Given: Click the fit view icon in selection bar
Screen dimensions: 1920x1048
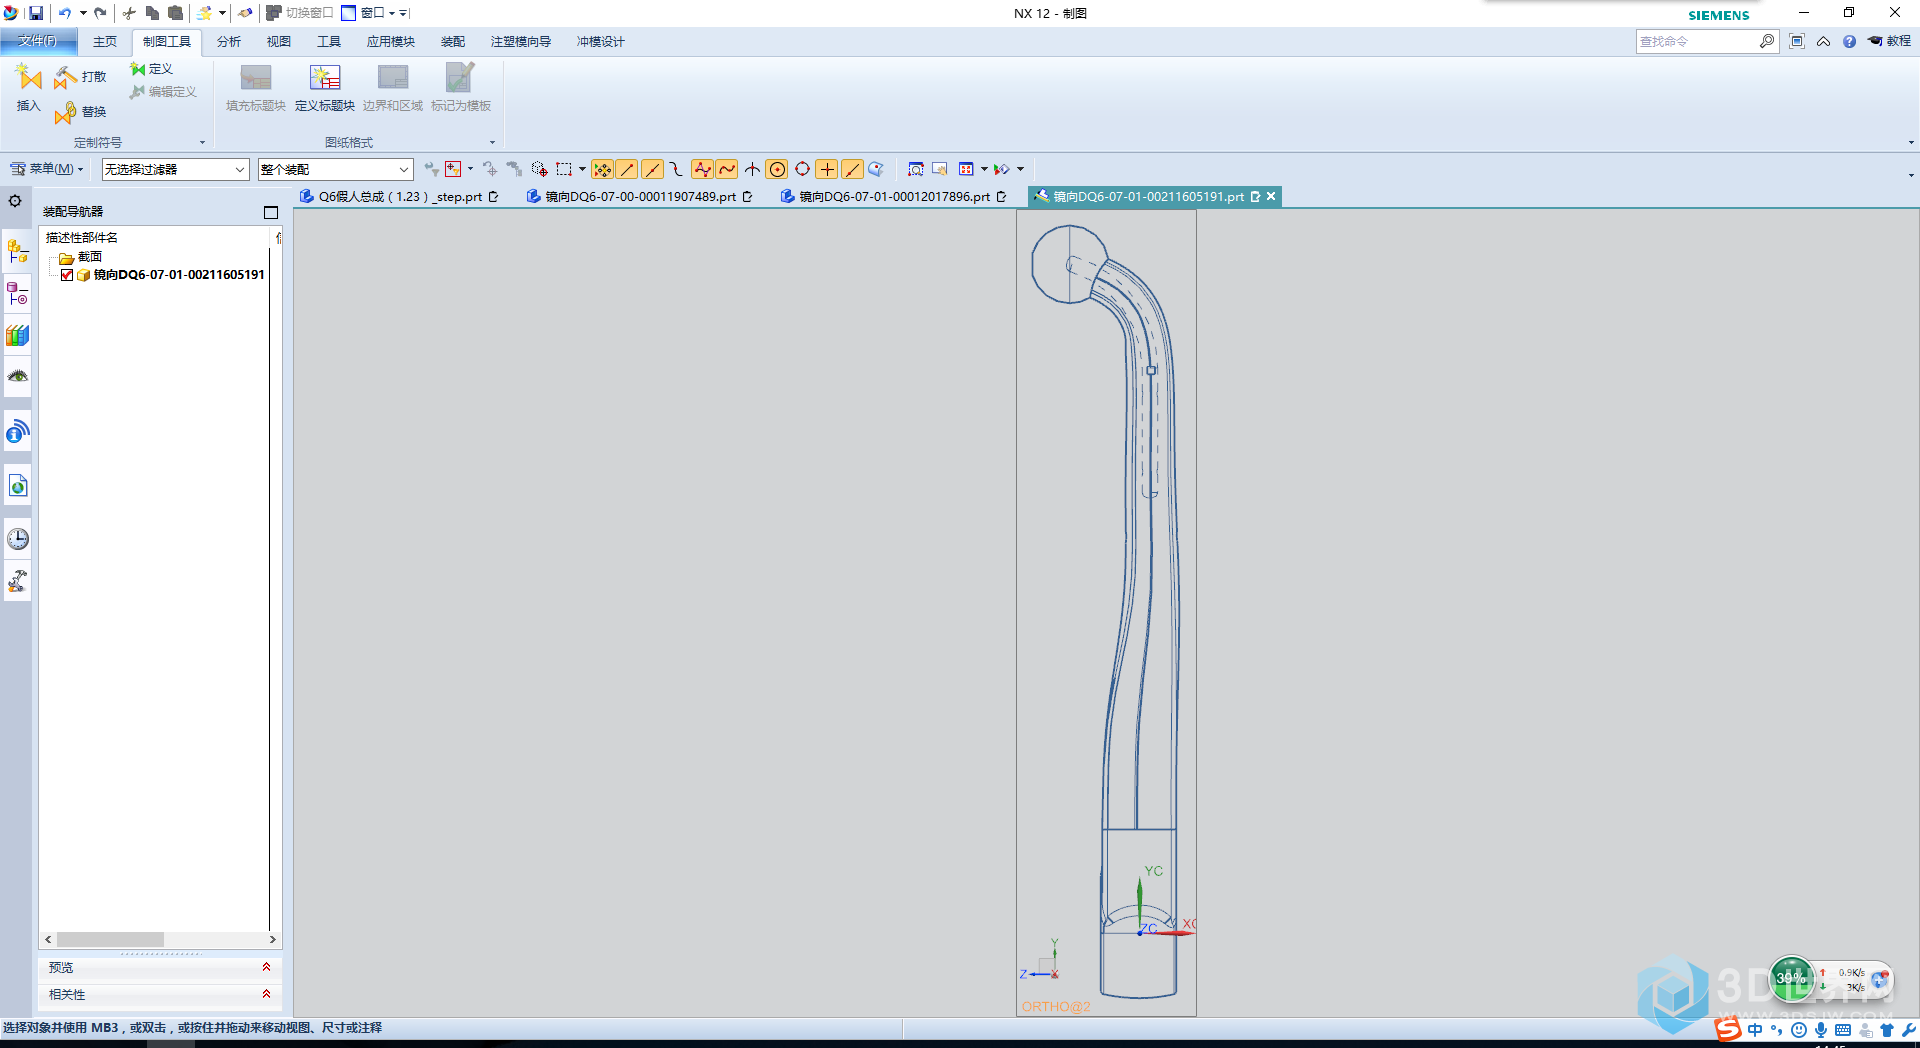Looking at the screenshot, I should click(x=915, y=169).
